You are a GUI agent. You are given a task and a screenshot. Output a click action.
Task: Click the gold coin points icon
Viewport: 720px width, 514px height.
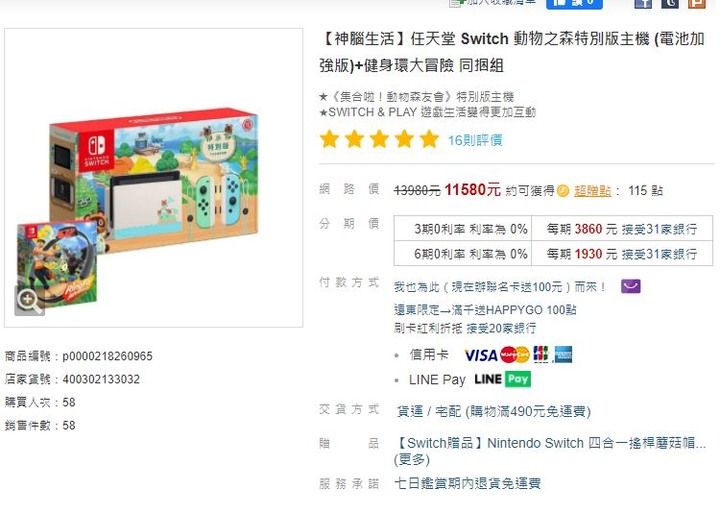coord(563,191)
